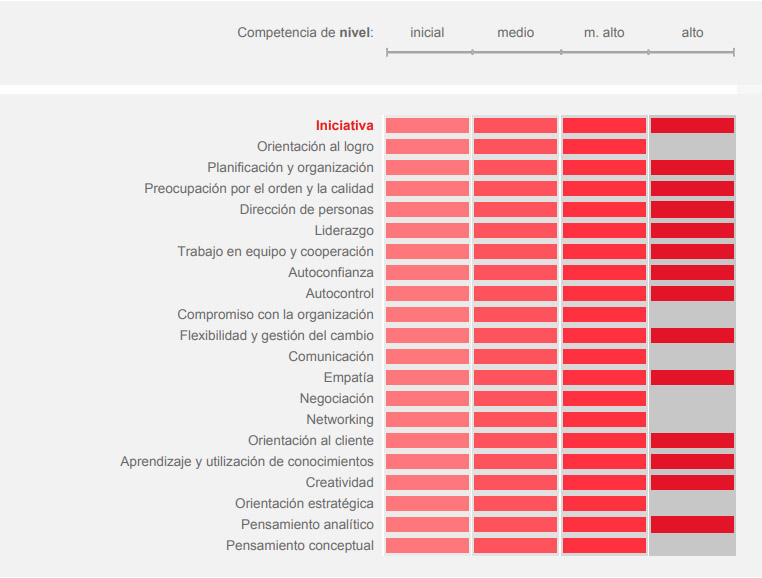Select Negociación's m. alto level cell

click(604, 399)
